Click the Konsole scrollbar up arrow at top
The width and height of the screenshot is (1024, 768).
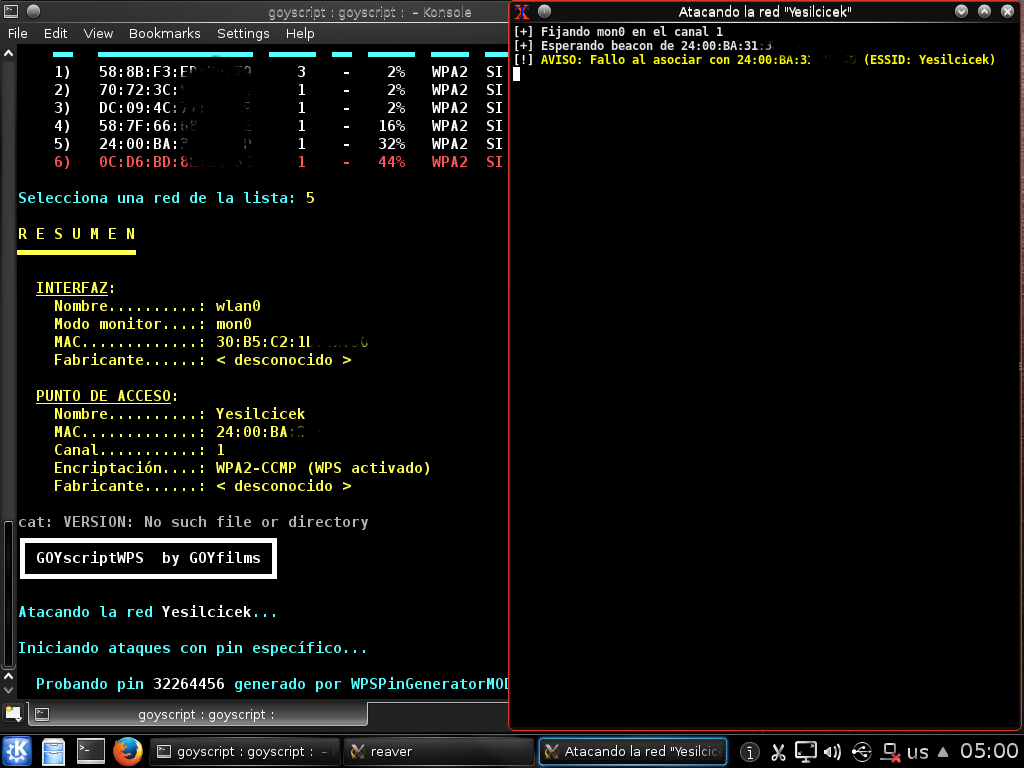(x=8, y=54)
